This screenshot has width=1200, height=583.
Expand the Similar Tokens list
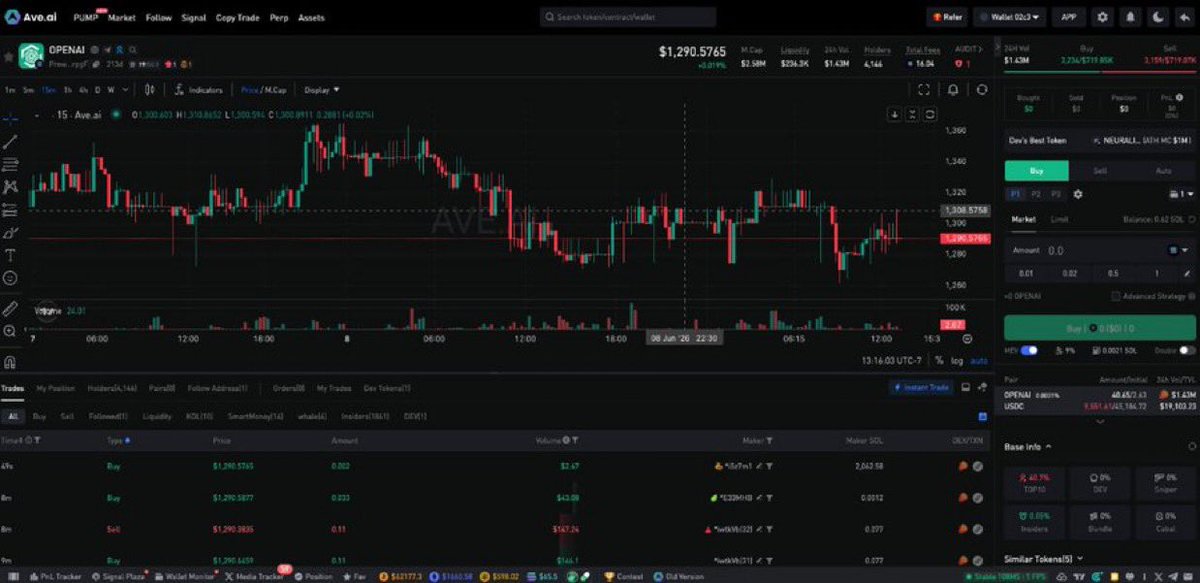click(x=1081, y=559)
